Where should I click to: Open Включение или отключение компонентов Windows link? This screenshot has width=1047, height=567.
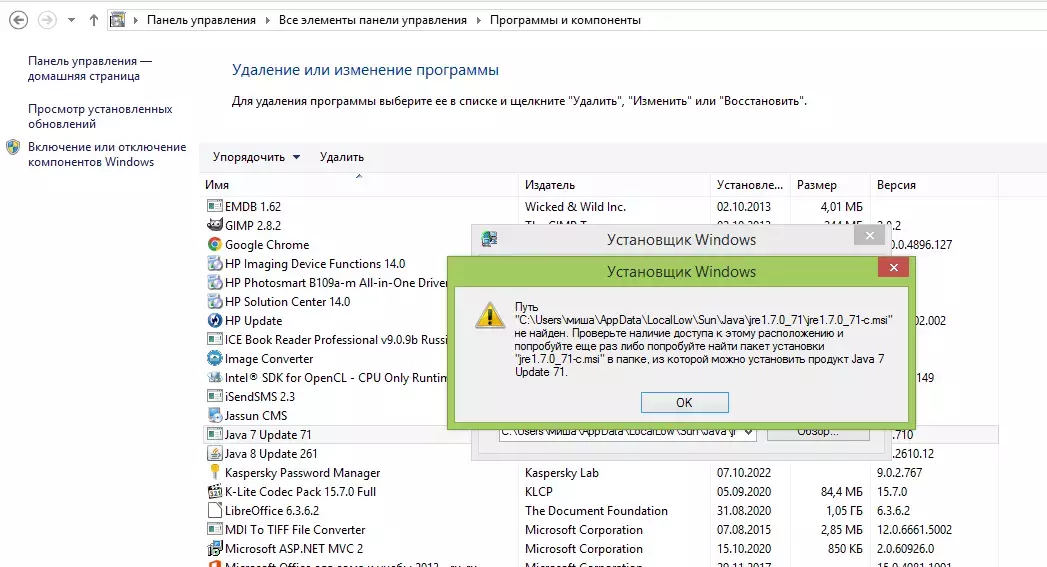(x=107, y=154)
